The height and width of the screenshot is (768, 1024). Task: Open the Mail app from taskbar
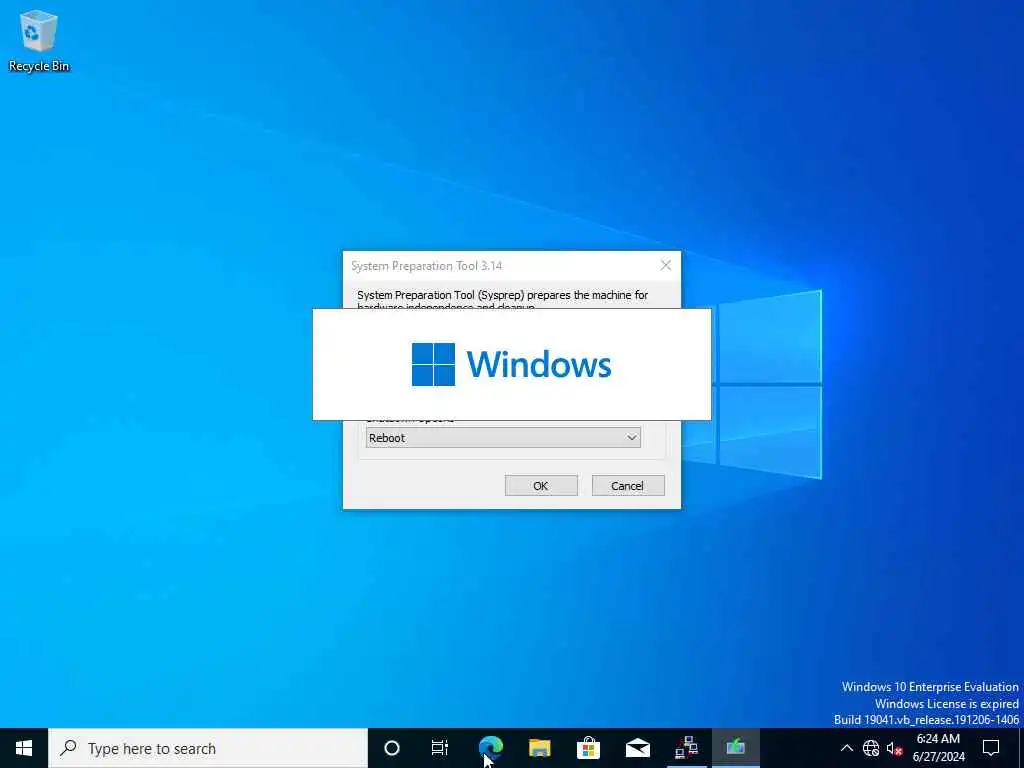637,748
